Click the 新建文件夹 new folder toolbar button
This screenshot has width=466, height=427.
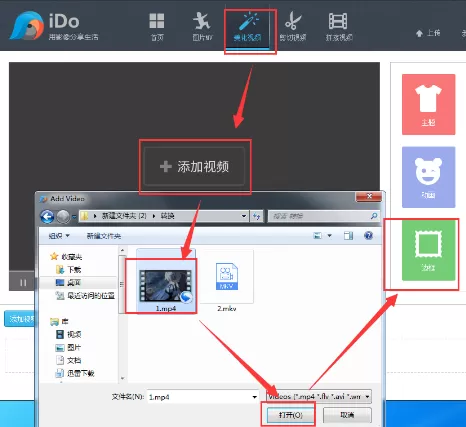(104, 236)
